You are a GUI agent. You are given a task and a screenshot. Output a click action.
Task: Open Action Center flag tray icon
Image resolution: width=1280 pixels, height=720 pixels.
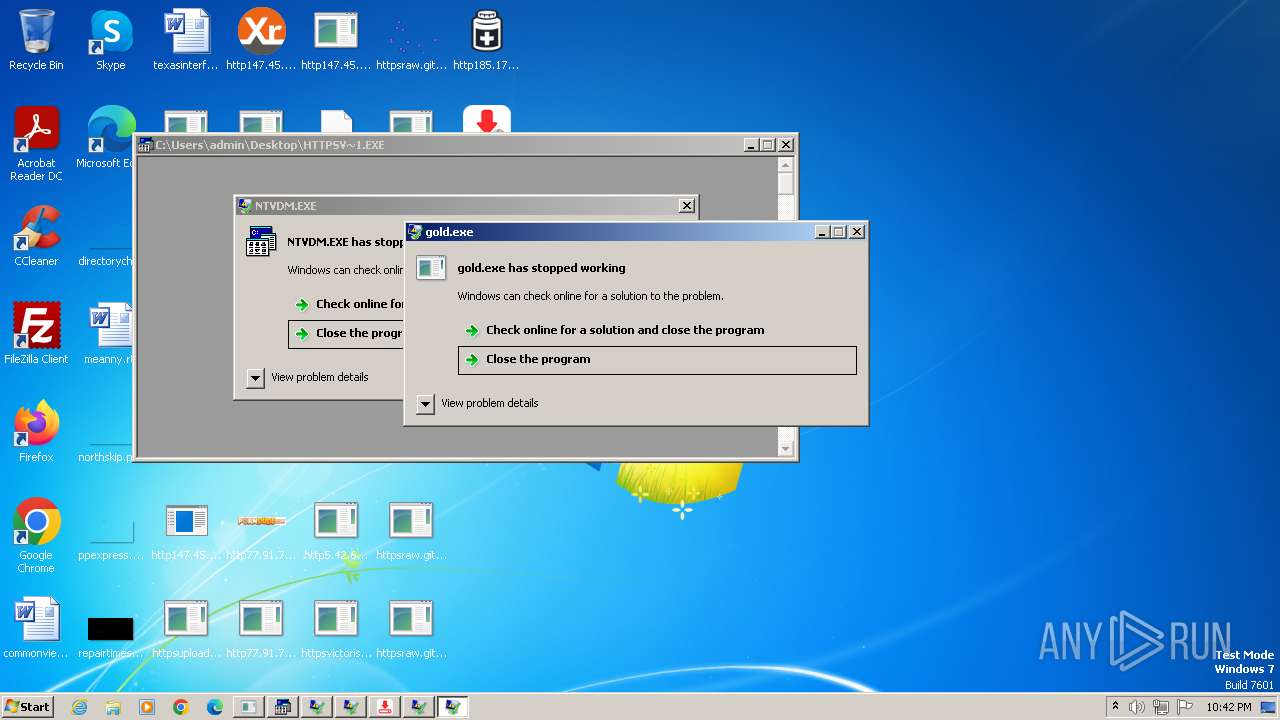point(1185,707)
